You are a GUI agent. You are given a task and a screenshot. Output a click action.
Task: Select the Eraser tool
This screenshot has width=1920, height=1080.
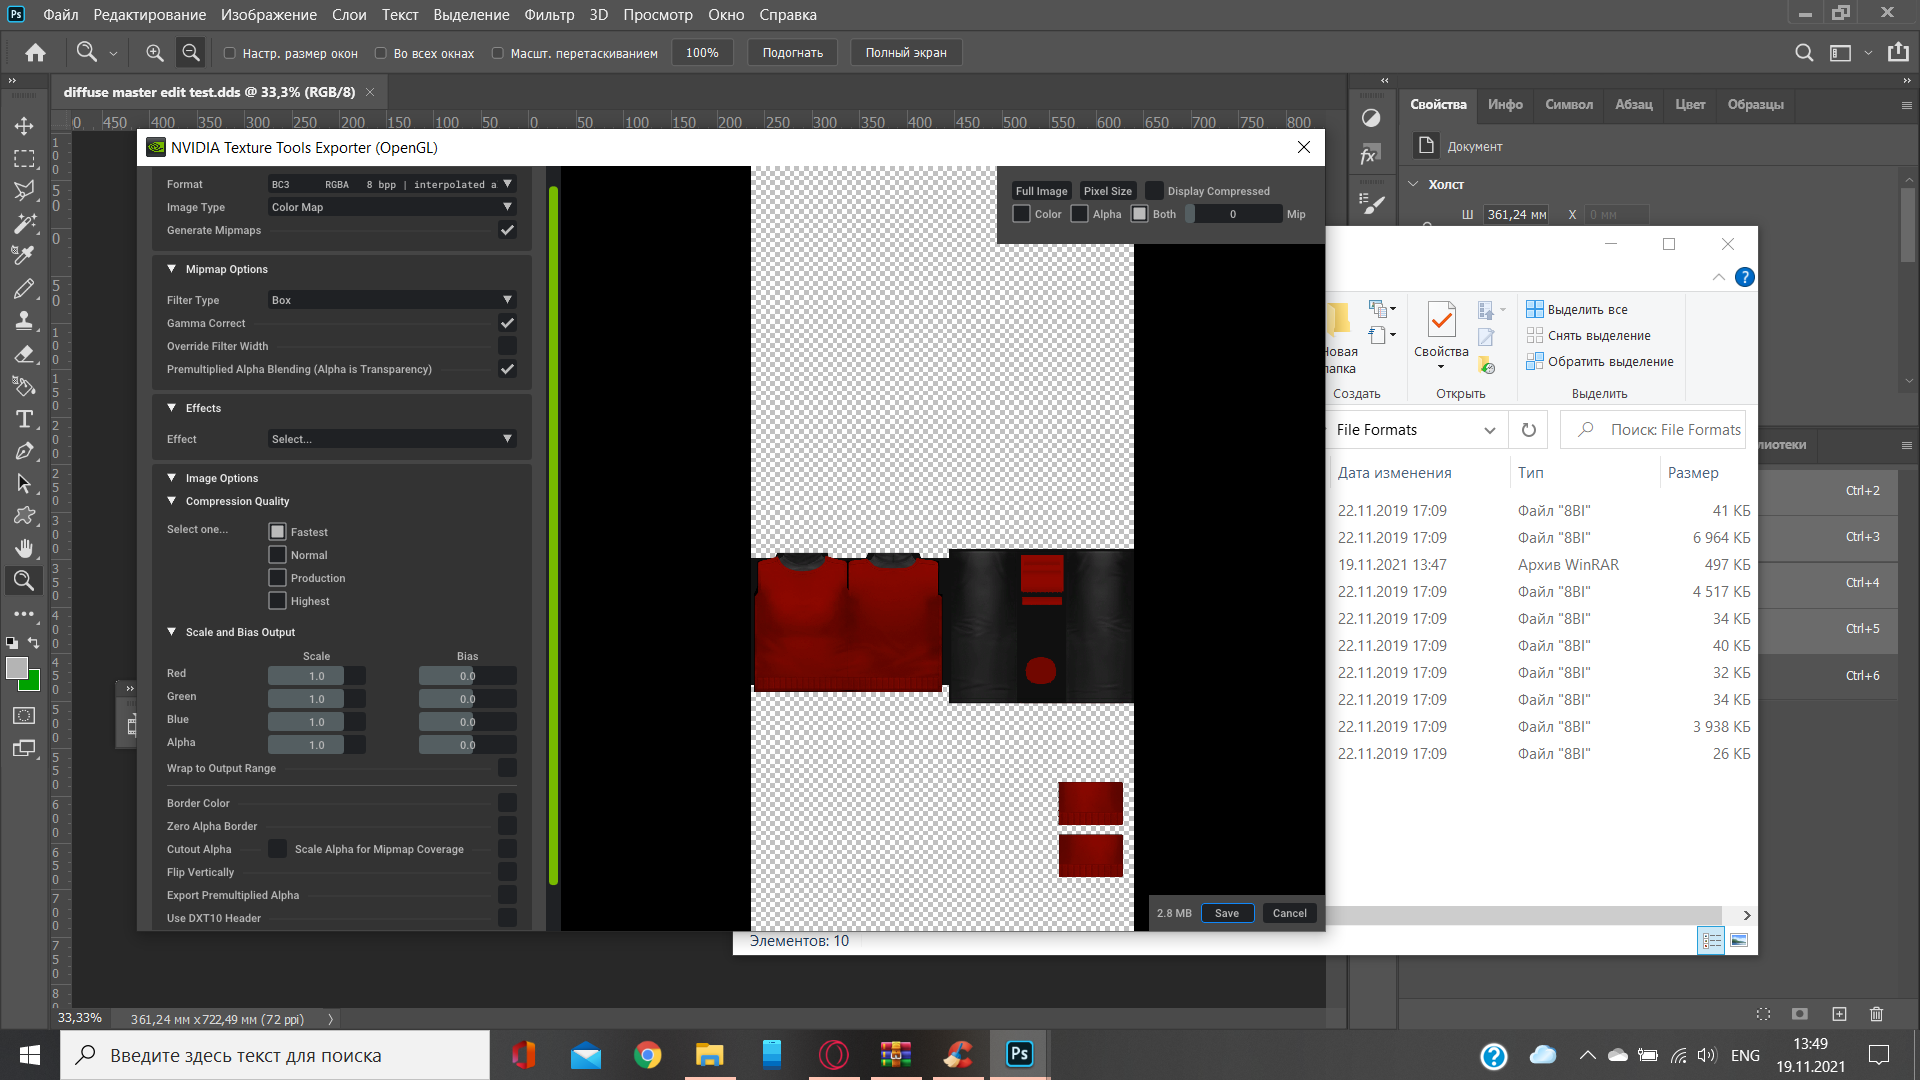click(24, 354)
